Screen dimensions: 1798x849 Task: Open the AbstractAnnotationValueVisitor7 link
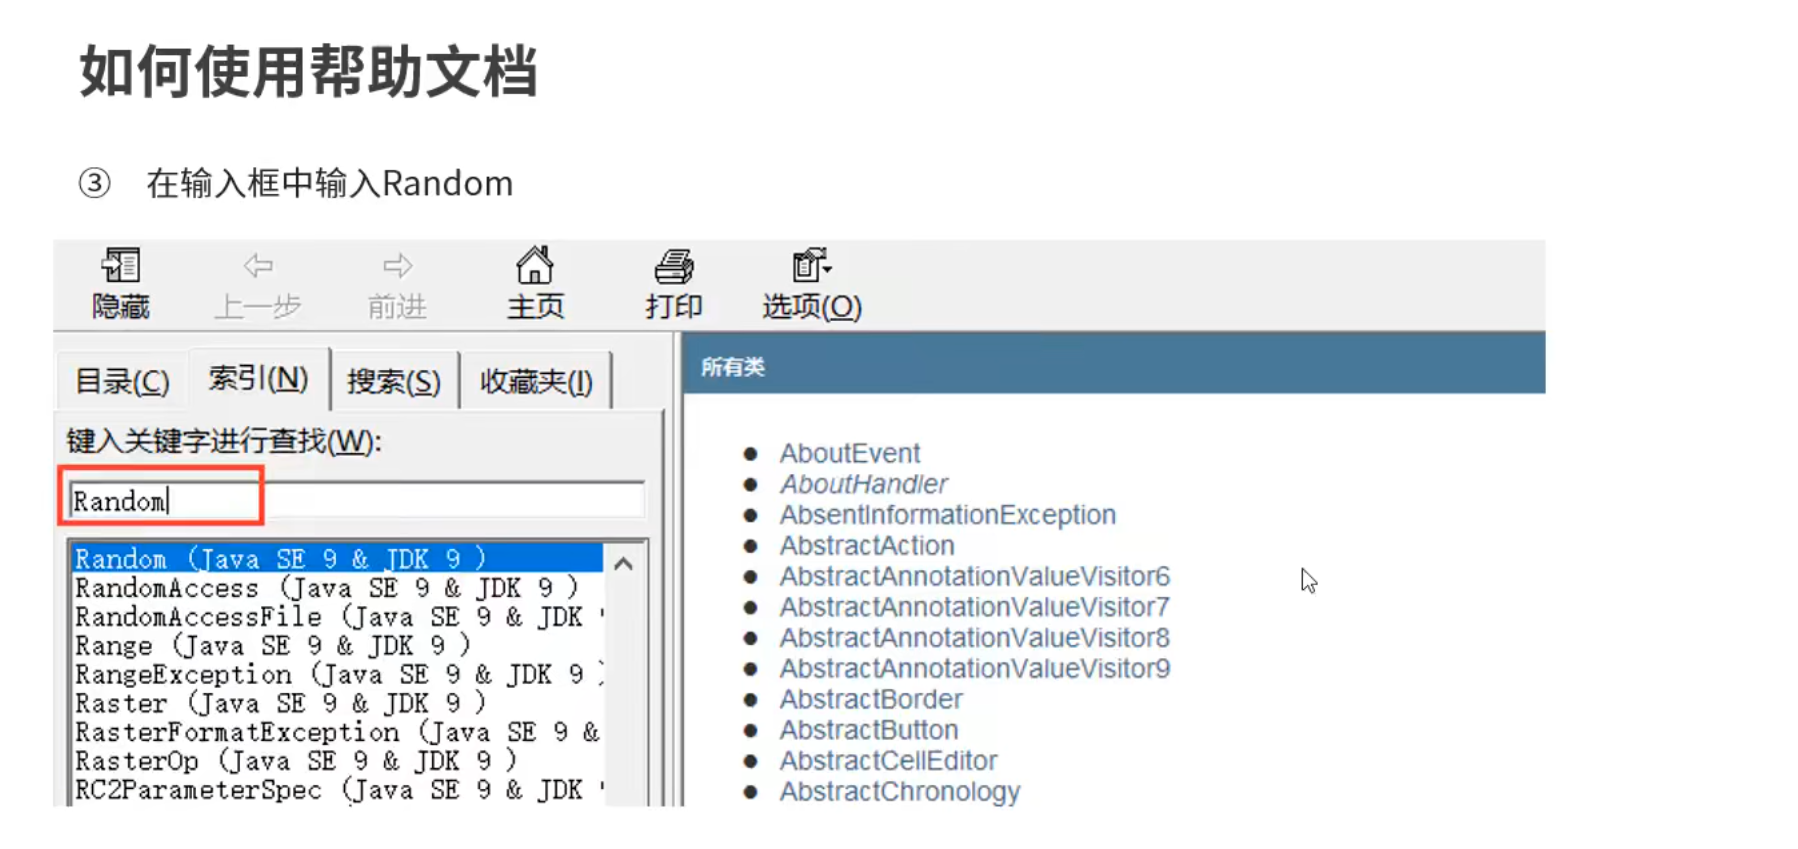974,607
